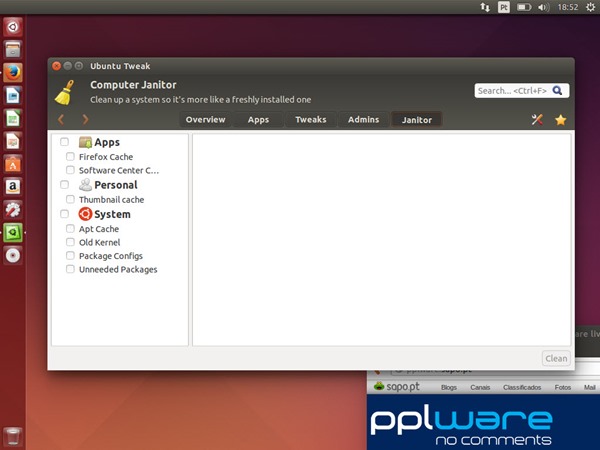Image resolution: width=600 pixels, height=450 pixels.
Task: Select the Firefox Cache row text
Action: coord(106,157)
